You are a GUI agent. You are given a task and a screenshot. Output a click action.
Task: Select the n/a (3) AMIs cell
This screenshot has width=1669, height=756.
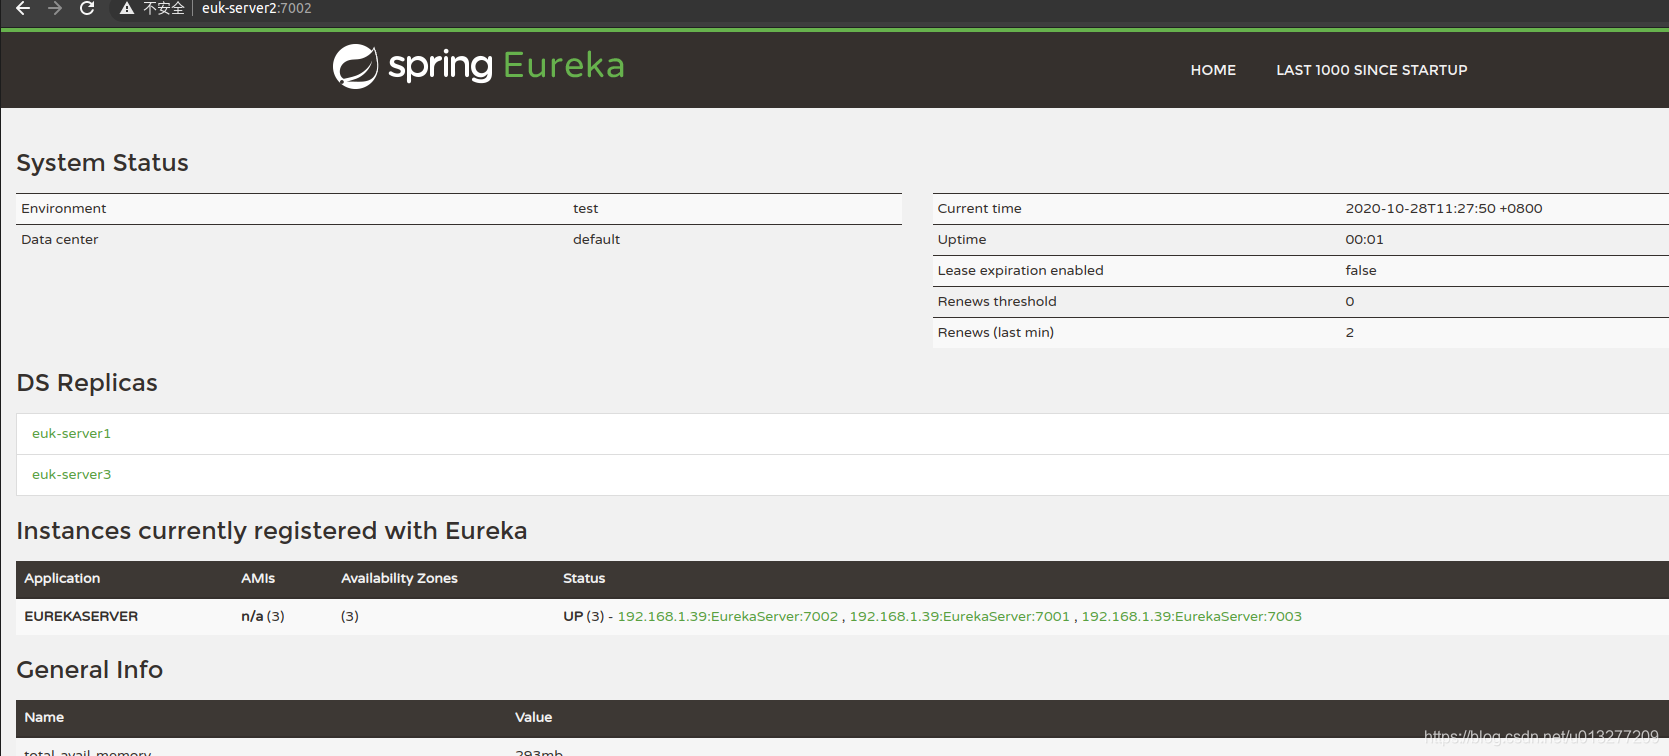(x=262, y=616)
